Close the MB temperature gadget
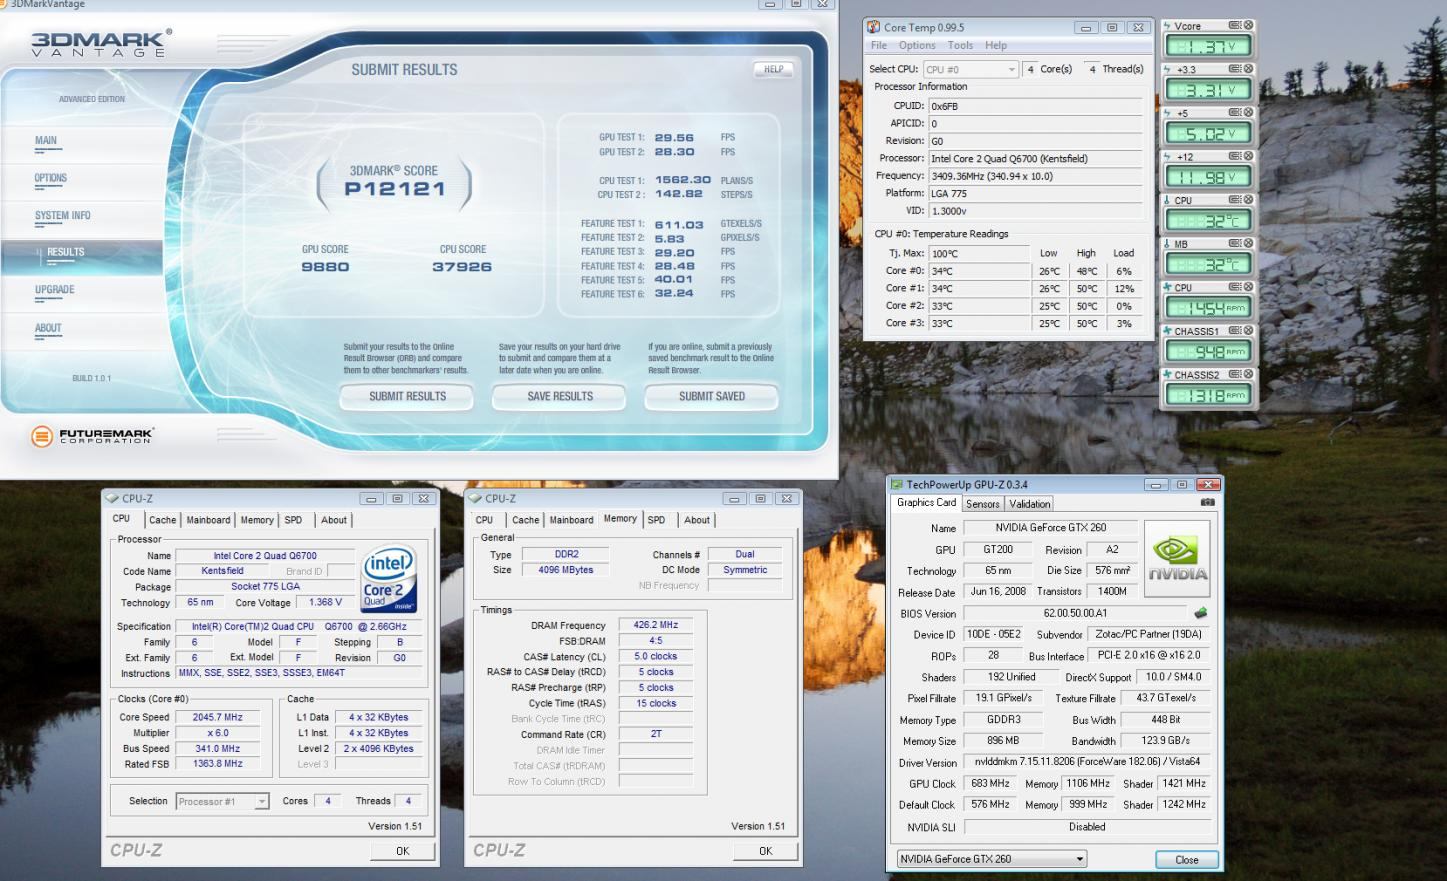Viewport: 1447px width, 881px height. coord(1248,243)
